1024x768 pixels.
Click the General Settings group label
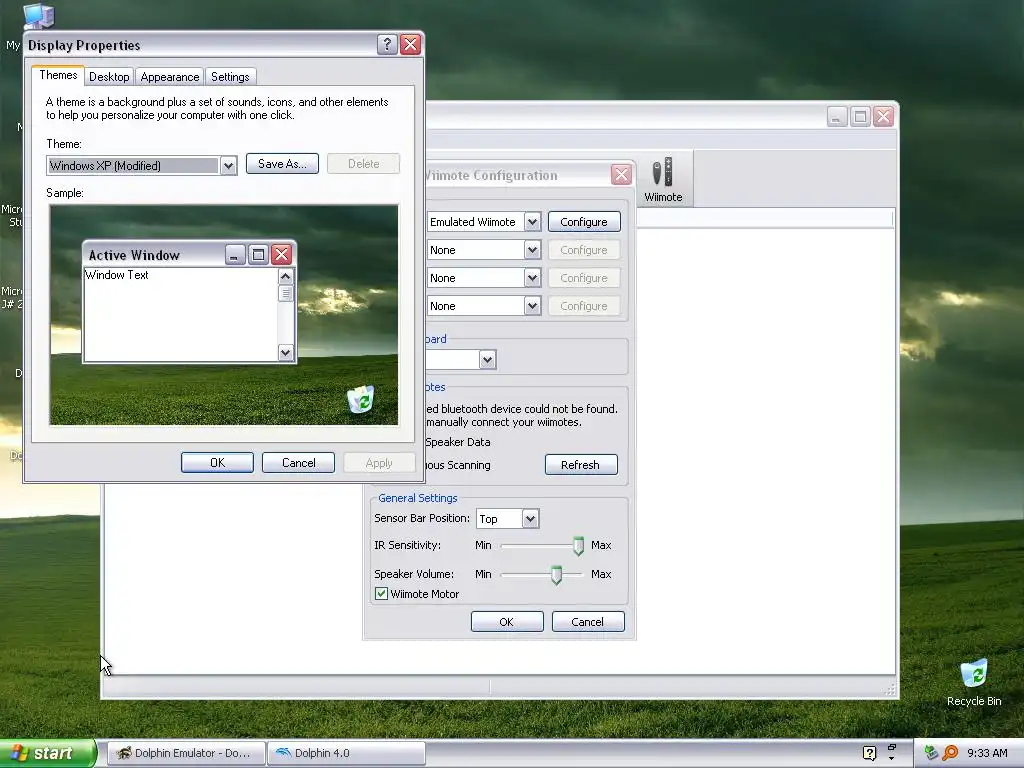(418, 498)
